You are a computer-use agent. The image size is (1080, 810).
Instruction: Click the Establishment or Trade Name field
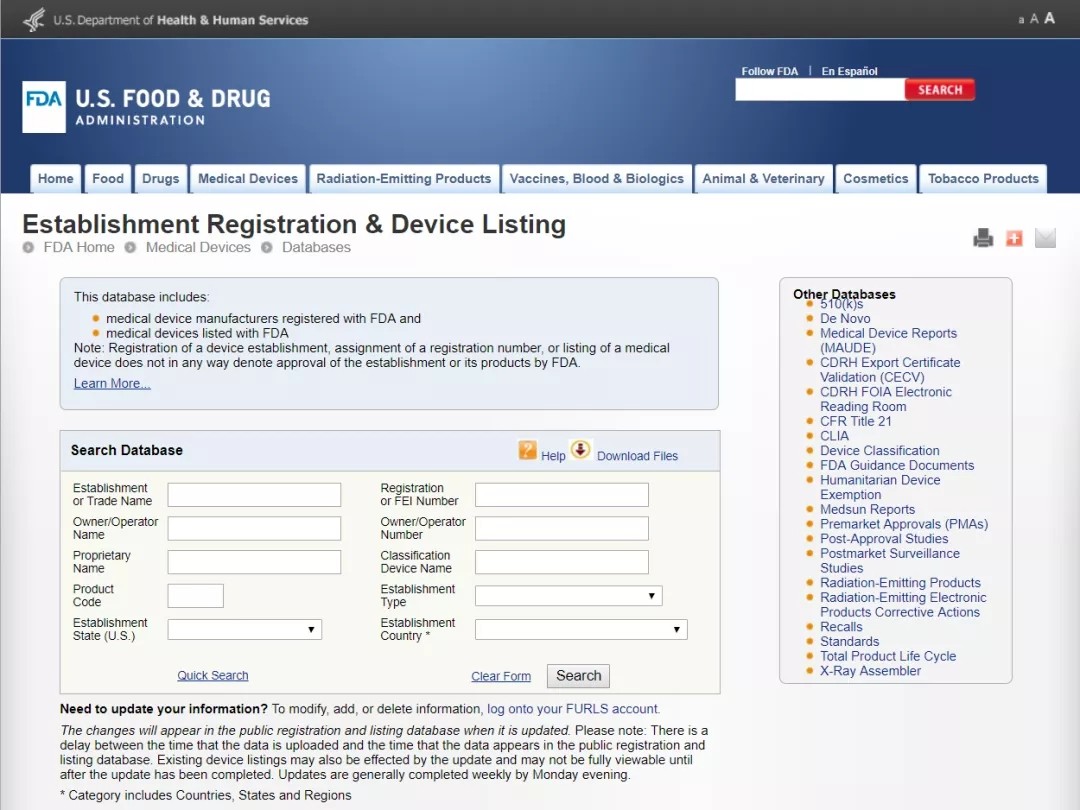(254, 495)
